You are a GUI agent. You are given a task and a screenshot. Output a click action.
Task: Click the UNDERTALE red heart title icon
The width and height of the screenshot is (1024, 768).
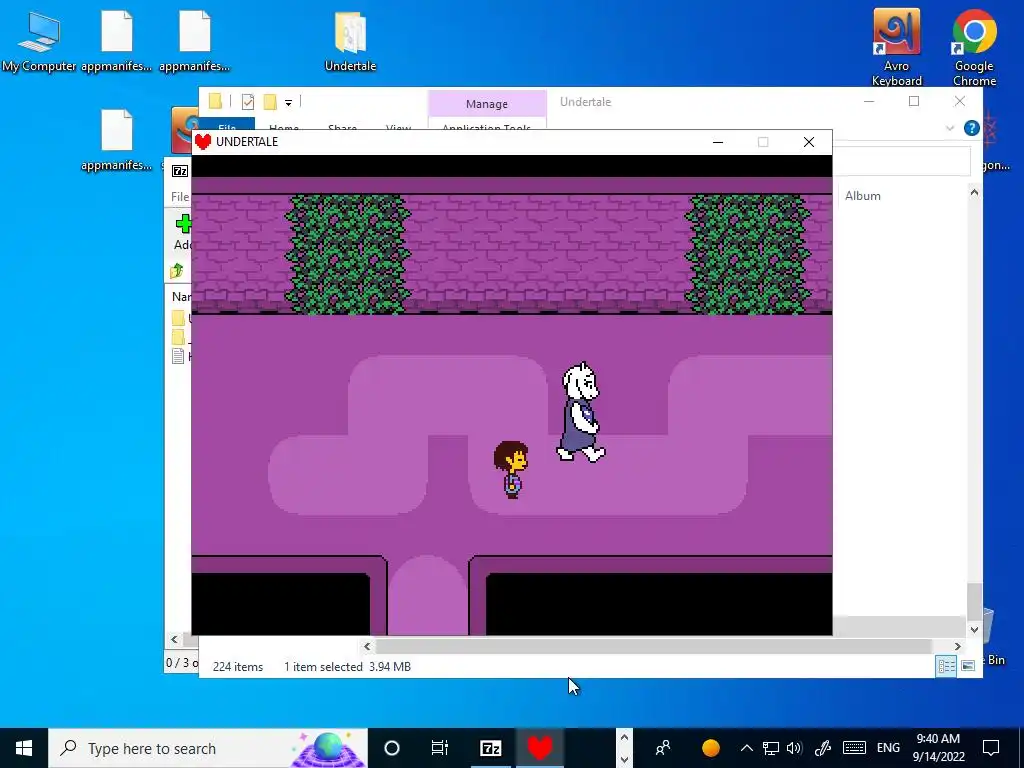click(203, 142)
